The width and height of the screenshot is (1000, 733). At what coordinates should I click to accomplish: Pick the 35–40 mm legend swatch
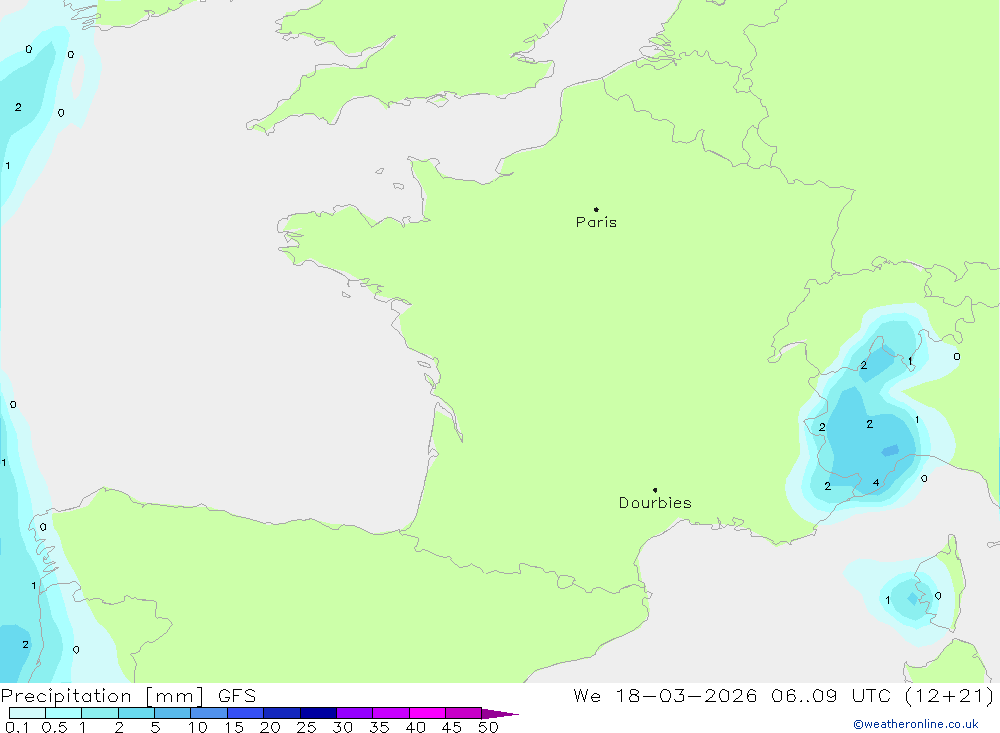pos(391,713)
